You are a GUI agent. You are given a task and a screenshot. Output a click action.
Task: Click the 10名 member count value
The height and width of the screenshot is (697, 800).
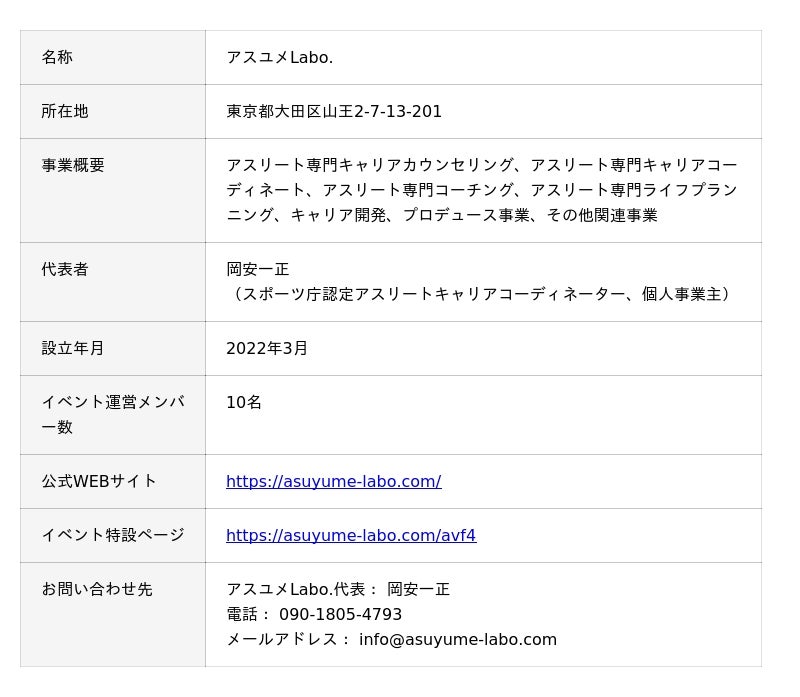(x=243, y=402)
